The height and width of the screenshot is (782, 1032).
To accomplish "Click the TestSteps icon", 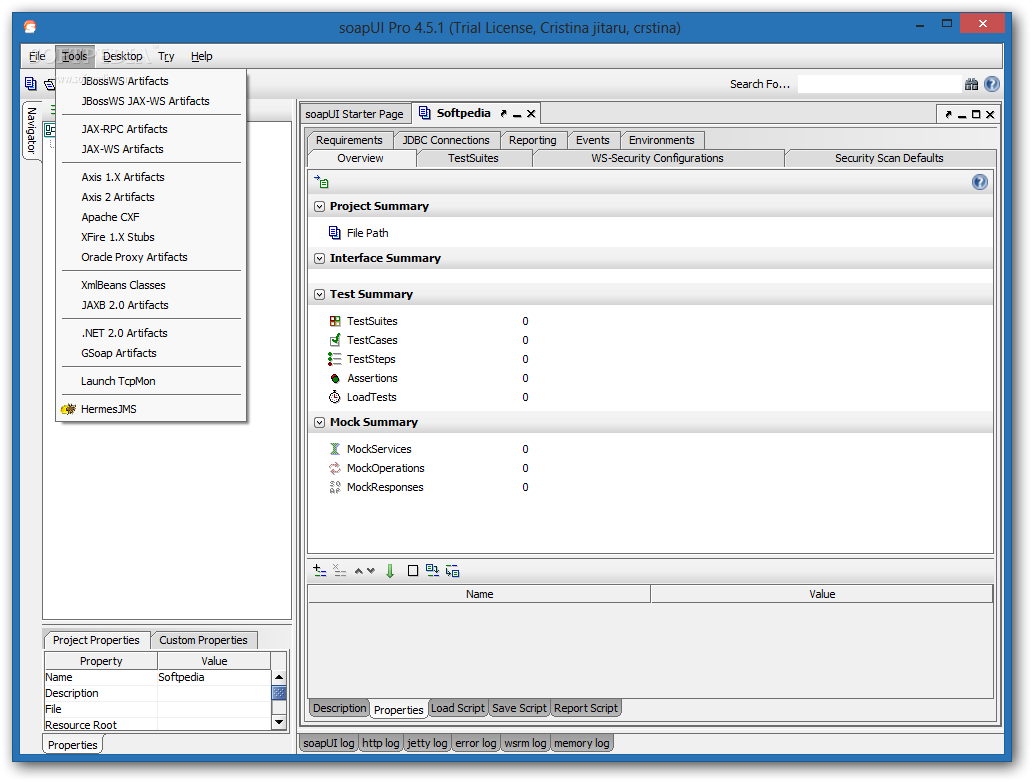I will pyautogui.click(x=334, y=359).
